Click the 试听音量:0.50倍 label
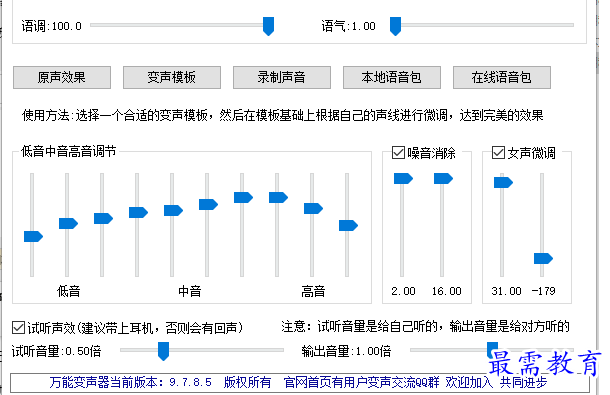Viewport: 610px width, 395px height. point(56,351)
